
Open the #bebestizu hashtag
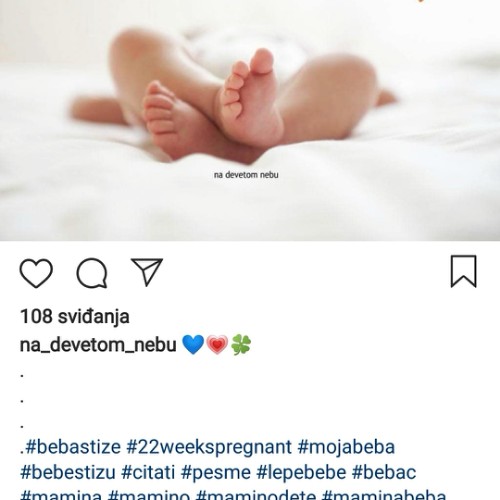pyautogui.click(x=68, y=472)
